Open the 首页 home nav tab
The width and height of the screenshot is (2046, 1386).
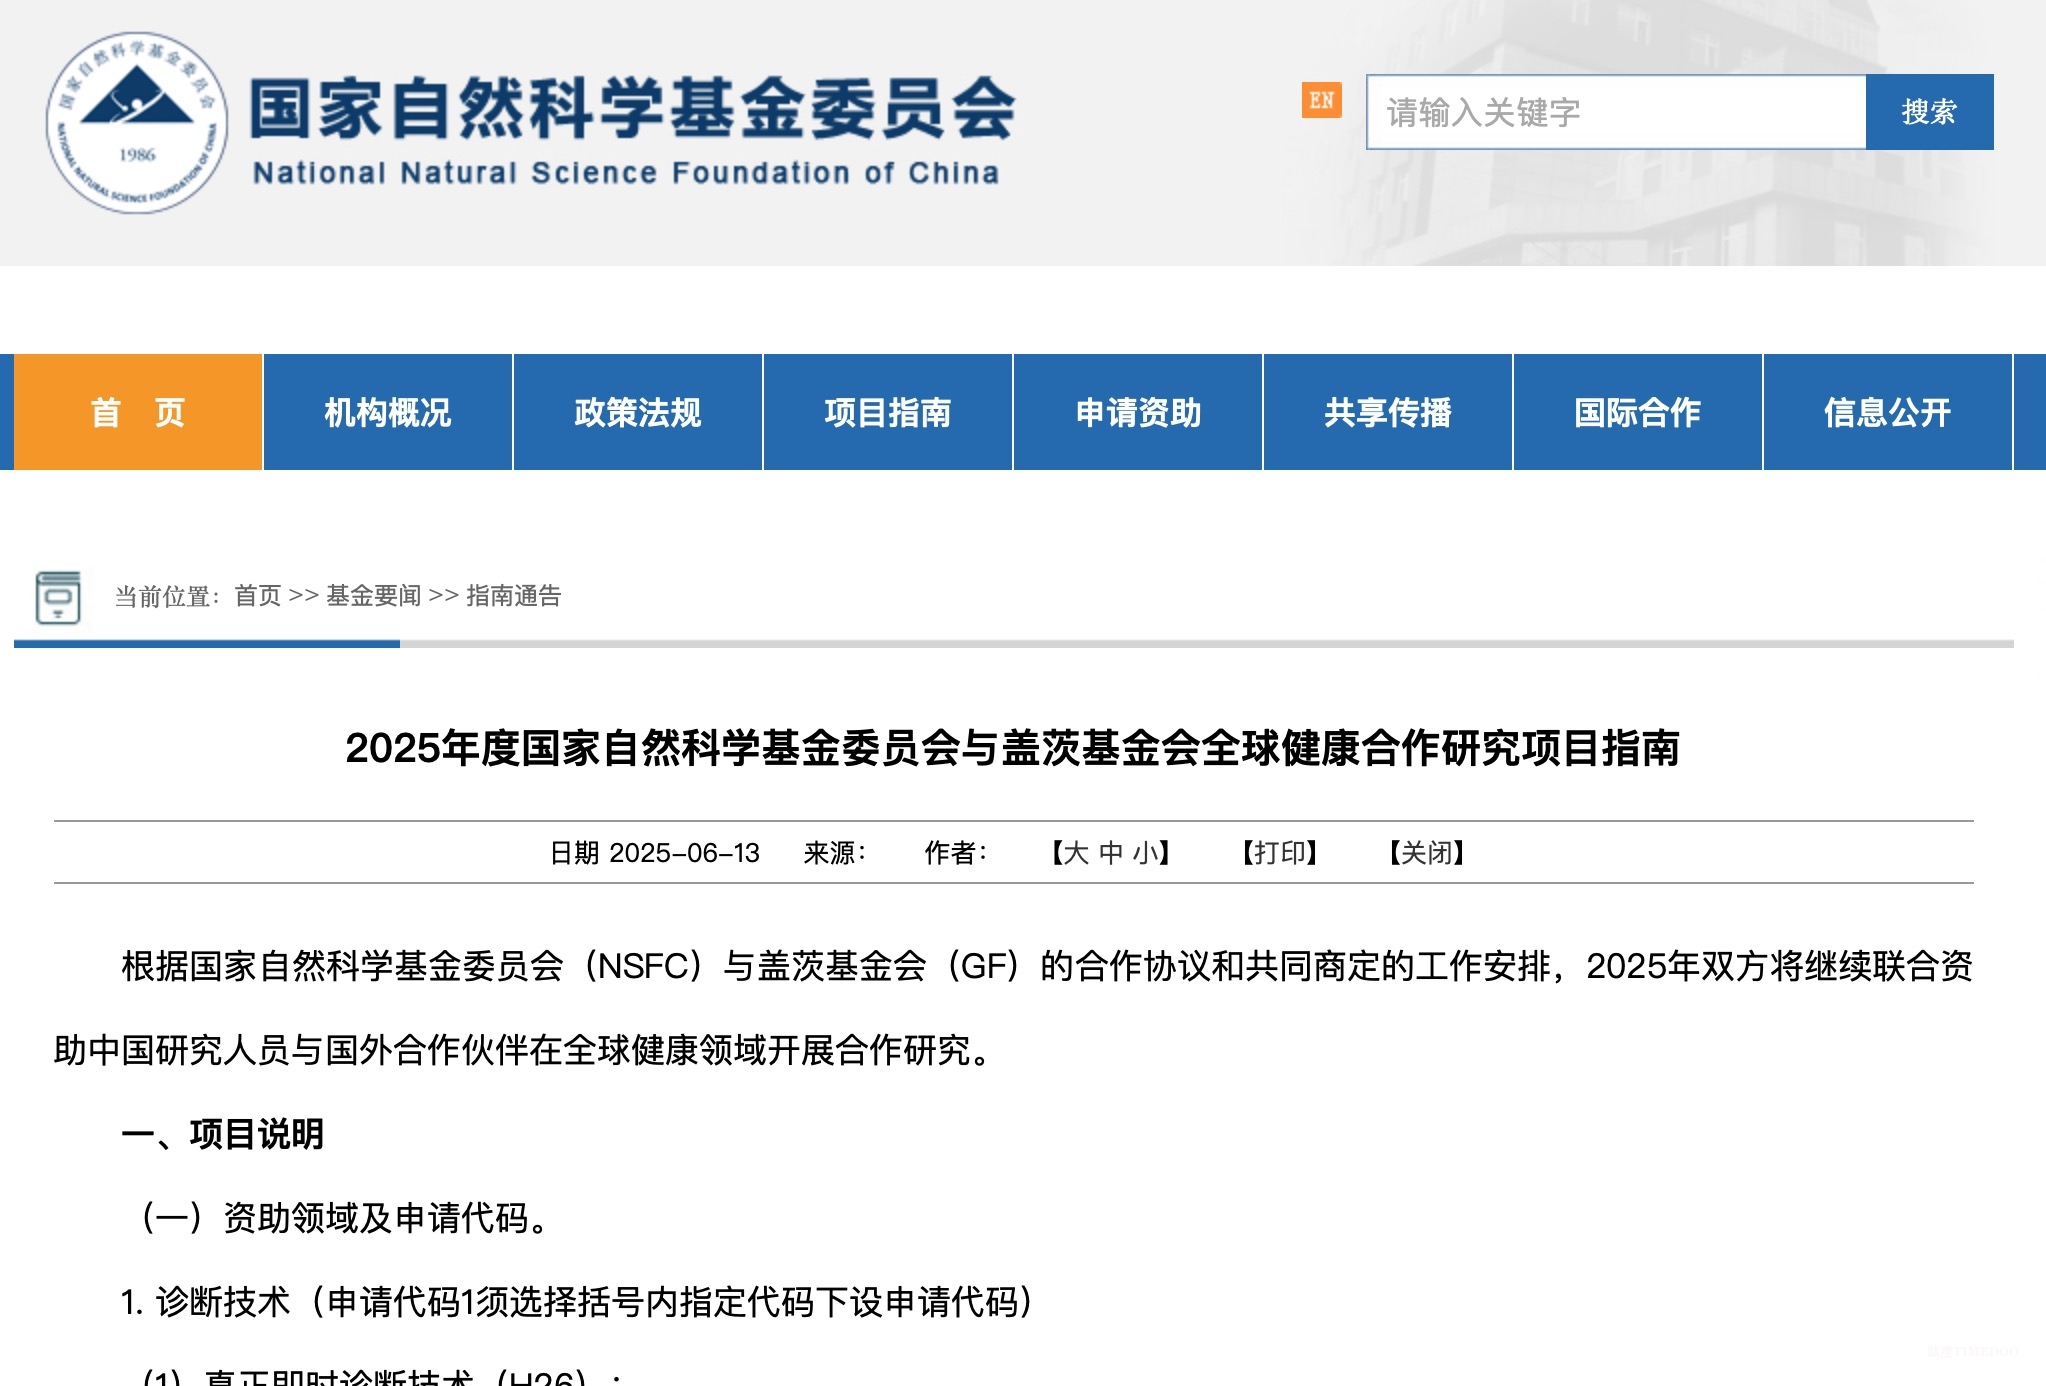(x=138, y=412)
